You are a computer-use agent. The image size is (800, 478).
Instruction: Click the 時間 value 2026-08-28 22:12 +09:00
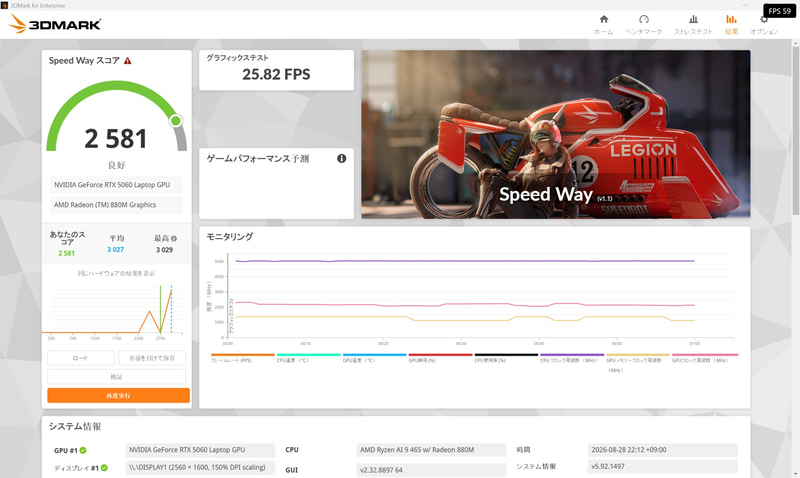tap(662, 450)
